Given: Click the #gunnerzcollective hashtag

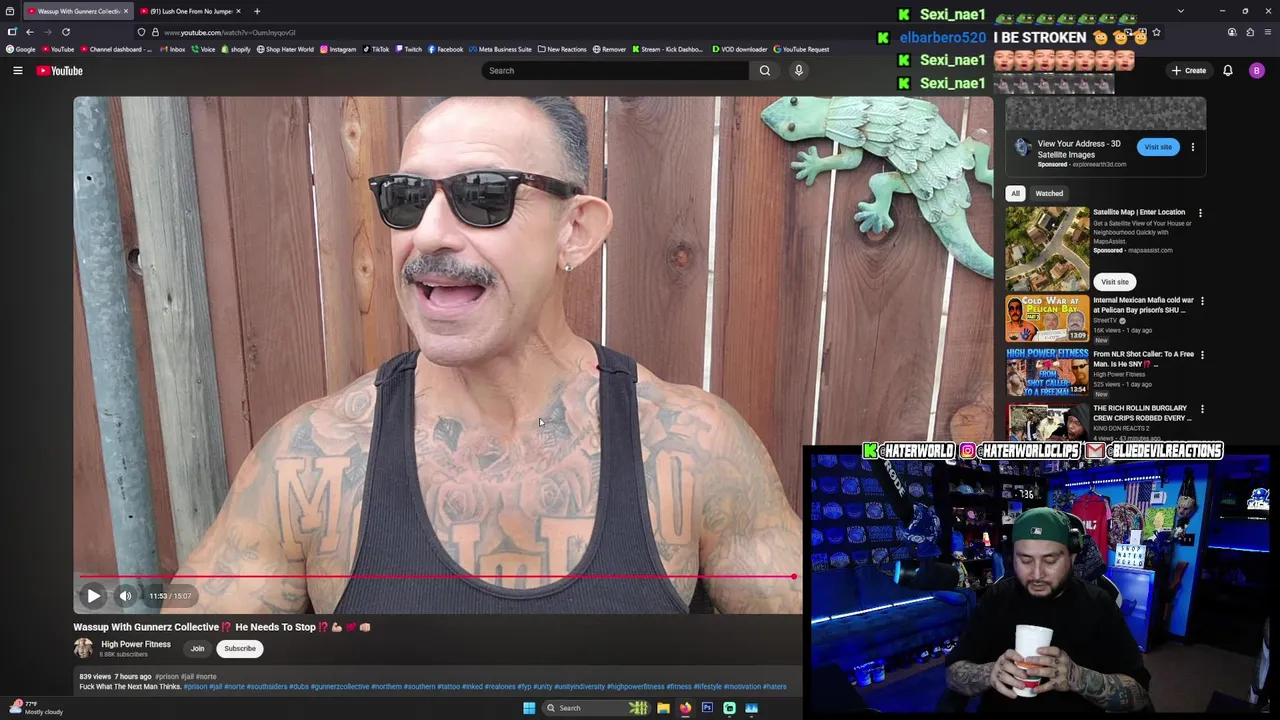Looking at the screenshot, I should pyautogui.click(x=339, y=687).
